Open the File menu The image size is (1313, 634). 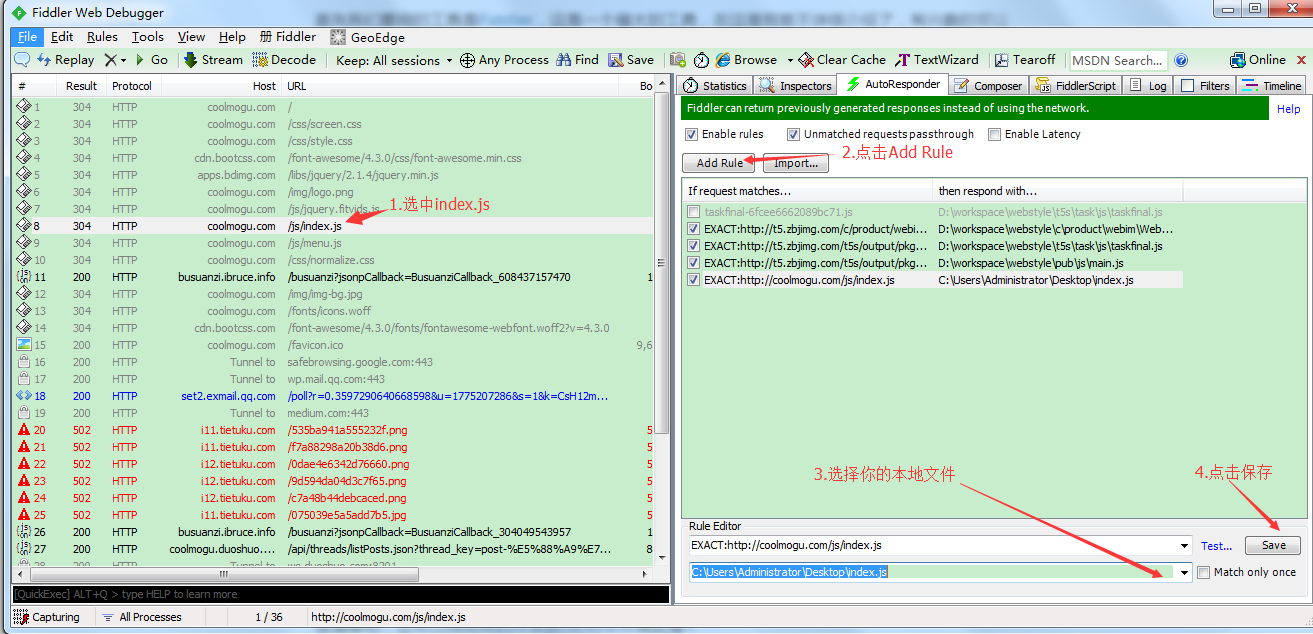coord(27,37)
